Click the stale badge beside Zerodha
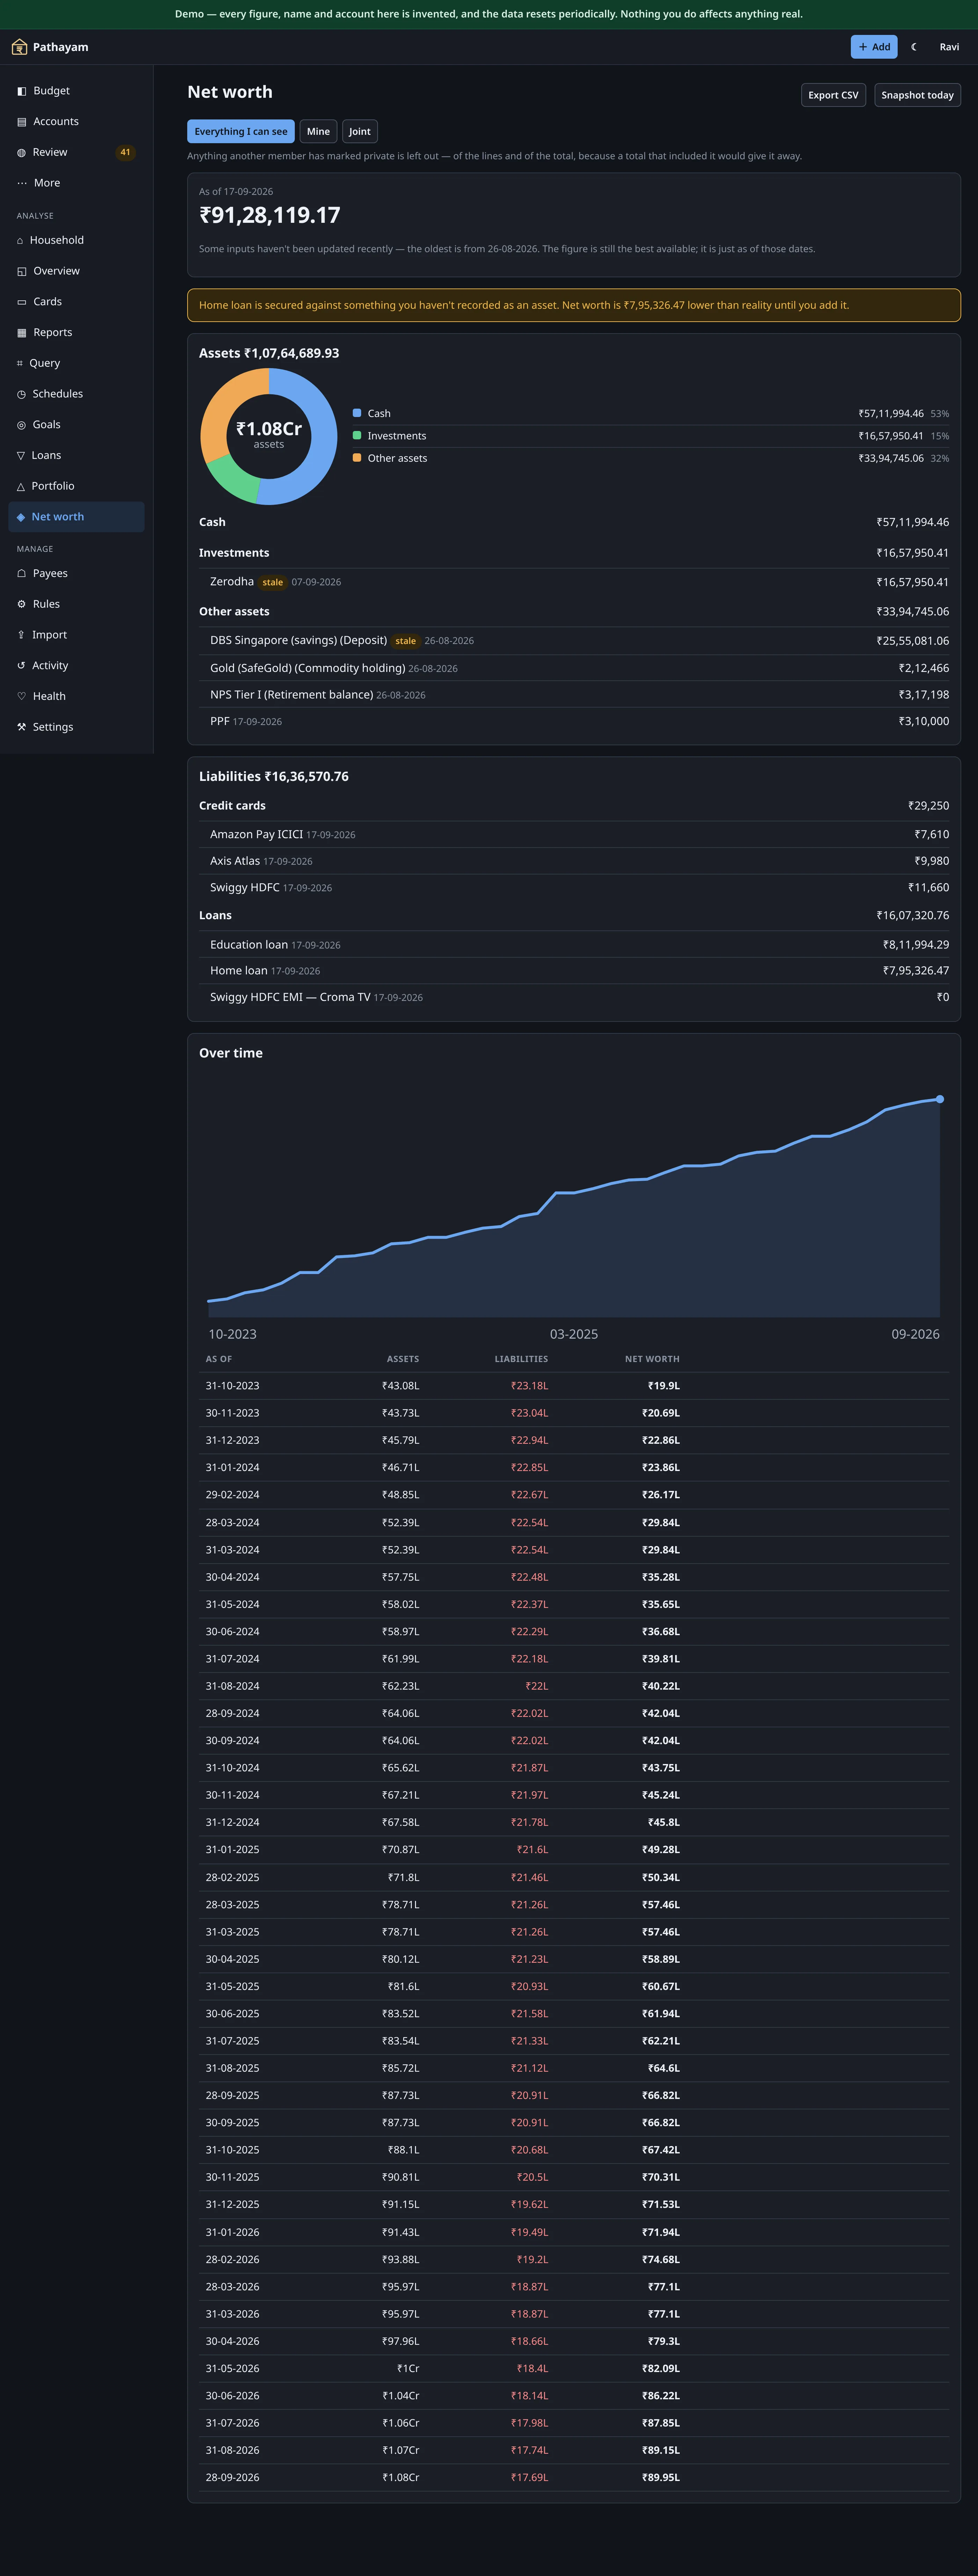This screenshot has width=978, height=2576. [273, 583]
